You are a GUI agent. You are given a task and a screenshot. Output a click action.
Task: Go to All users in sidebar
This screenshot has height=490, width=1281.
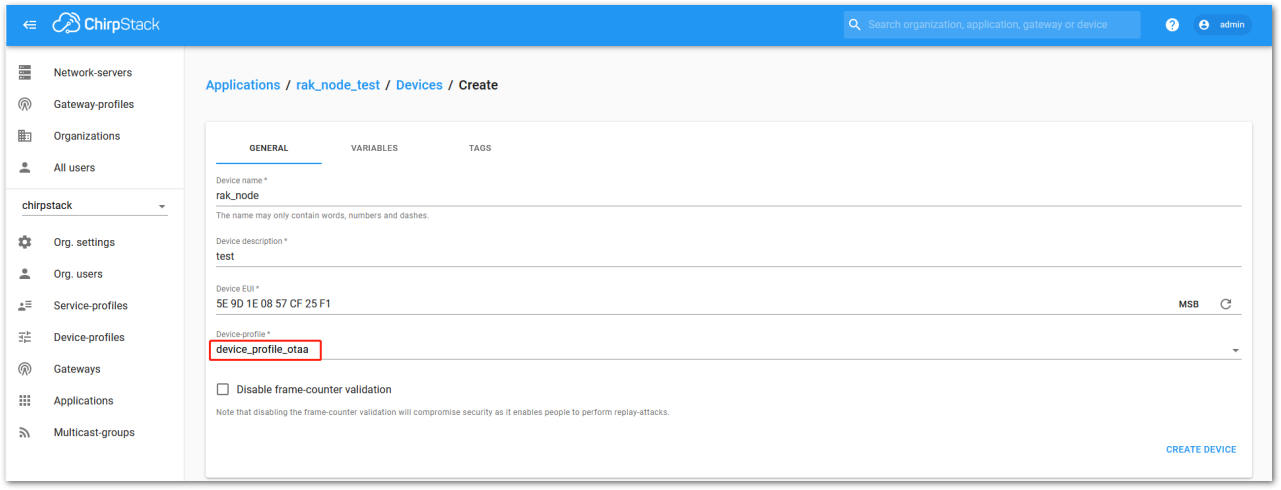pos(75,168)
